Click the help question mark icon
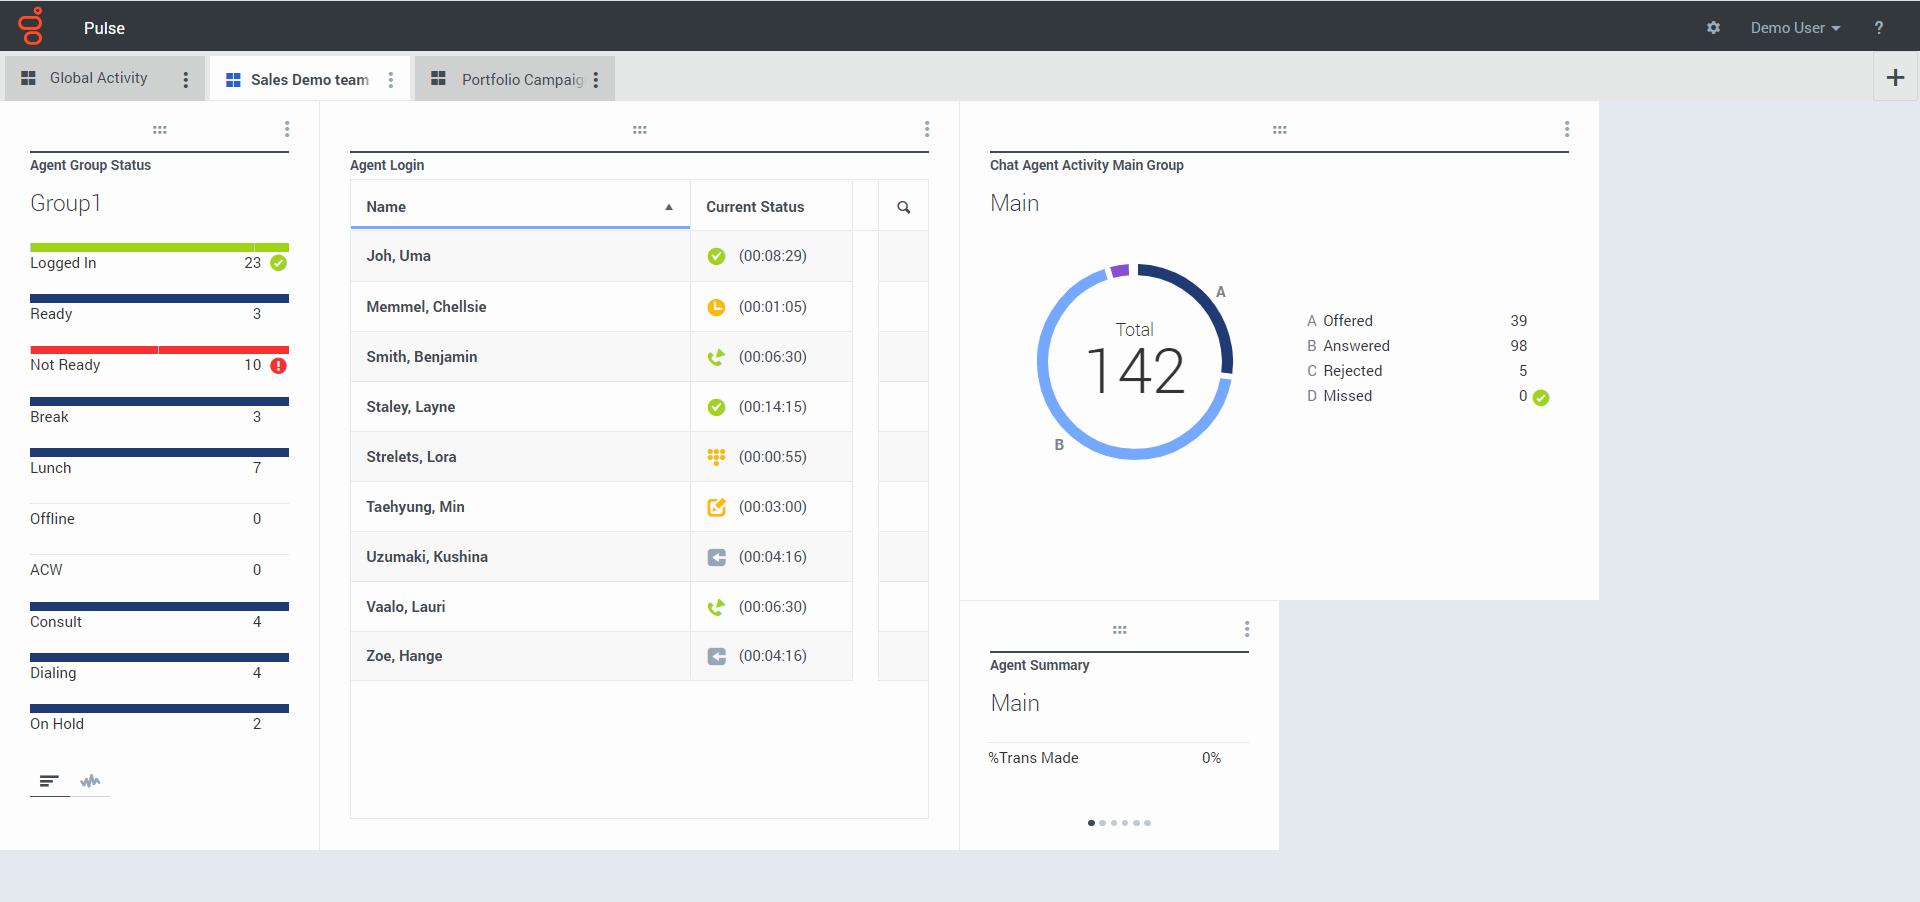The height and width of the screenshot is (902, 1920). [x=1879, y=28]
